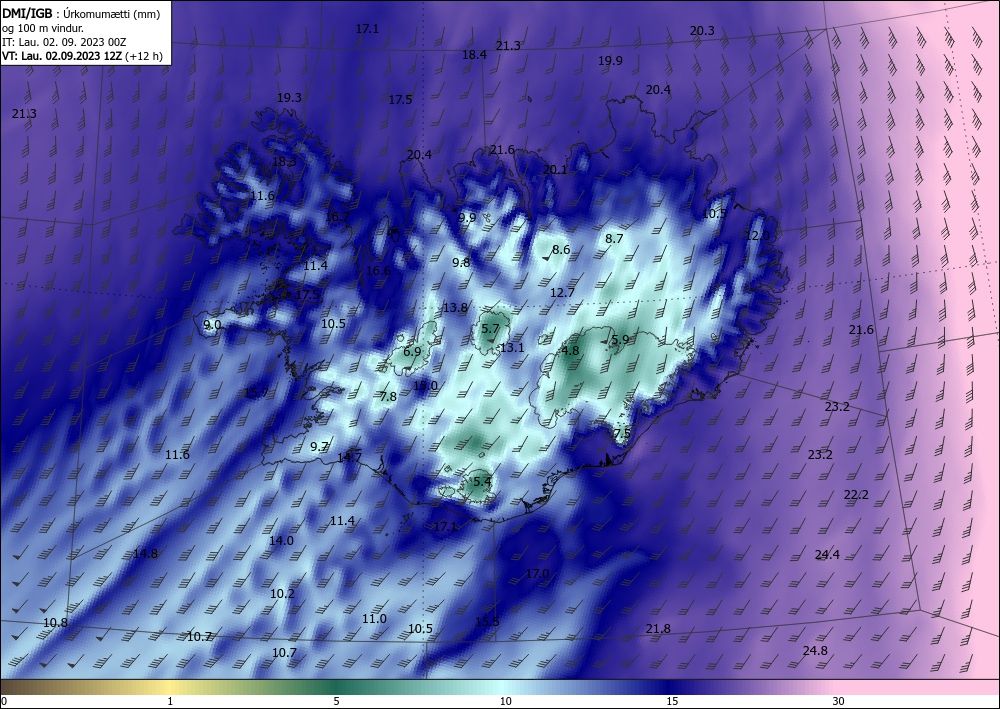Click the map value 9.9
The height and width of the screenshot is (709, 1000).
[x=467, y=218]
